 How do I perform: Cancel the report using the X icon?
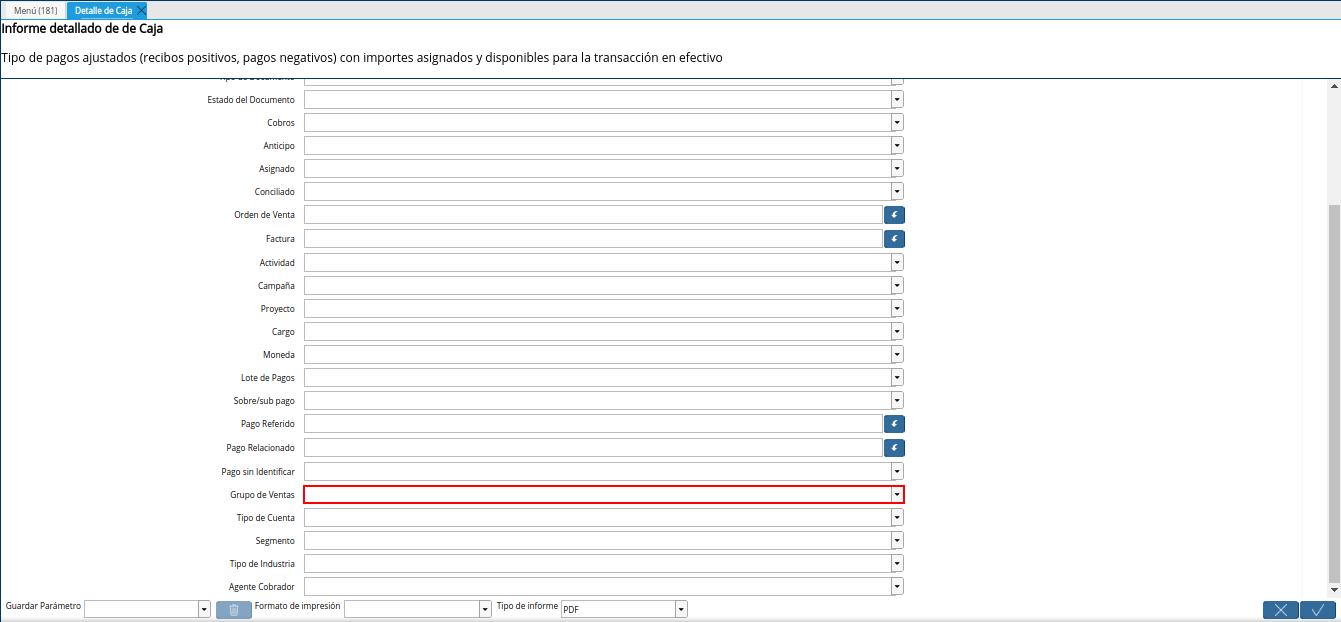point(1280,609)
